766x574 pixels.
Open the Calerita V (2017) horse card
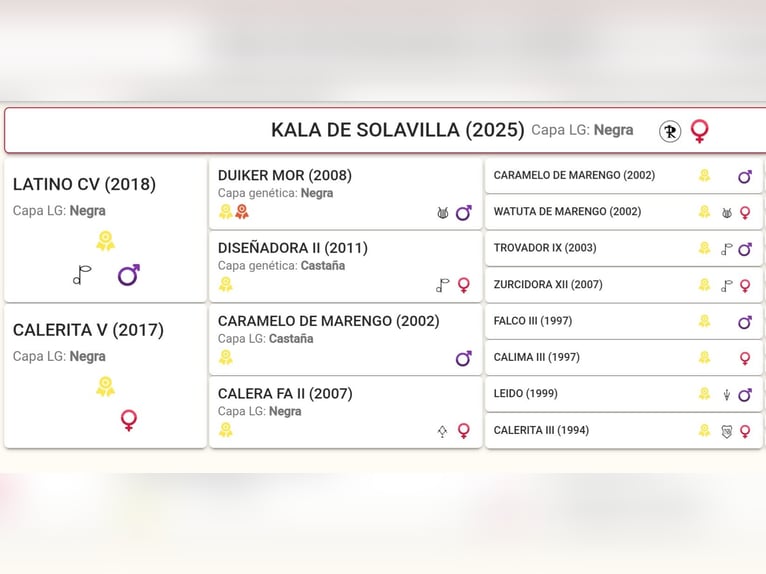(106, 376)
